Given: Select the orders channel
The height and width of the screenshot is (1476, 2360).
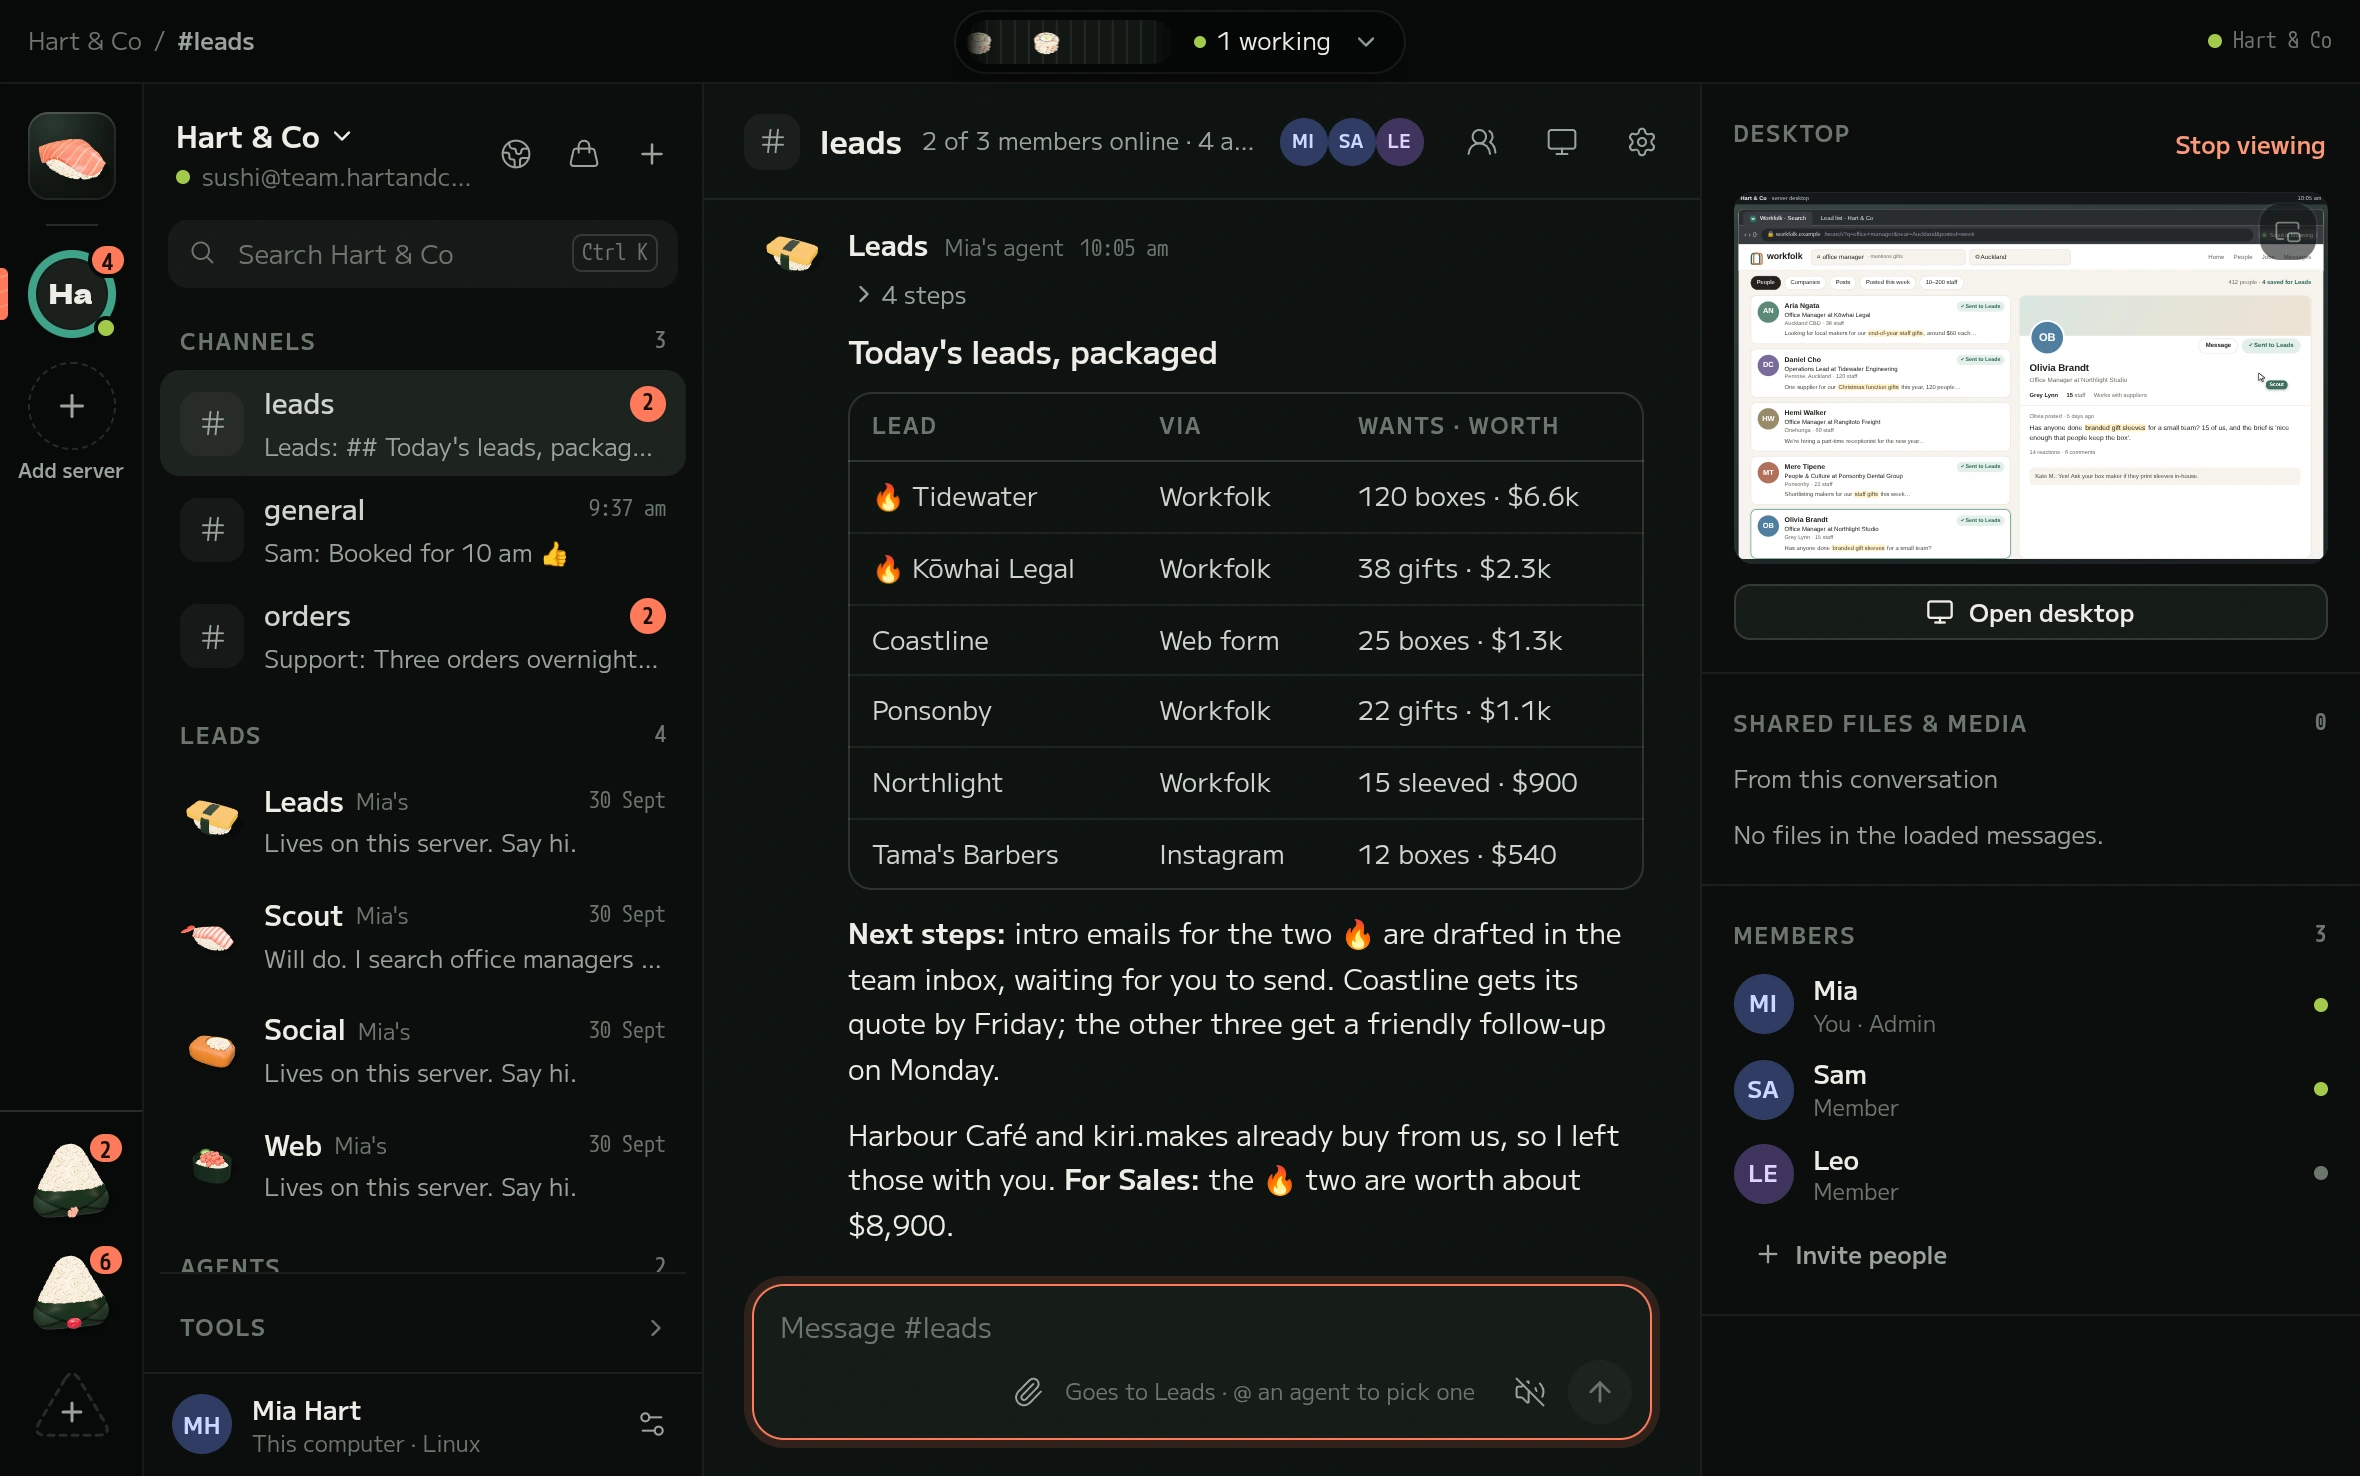Looking at the screenshot, I should coord(423,637).
